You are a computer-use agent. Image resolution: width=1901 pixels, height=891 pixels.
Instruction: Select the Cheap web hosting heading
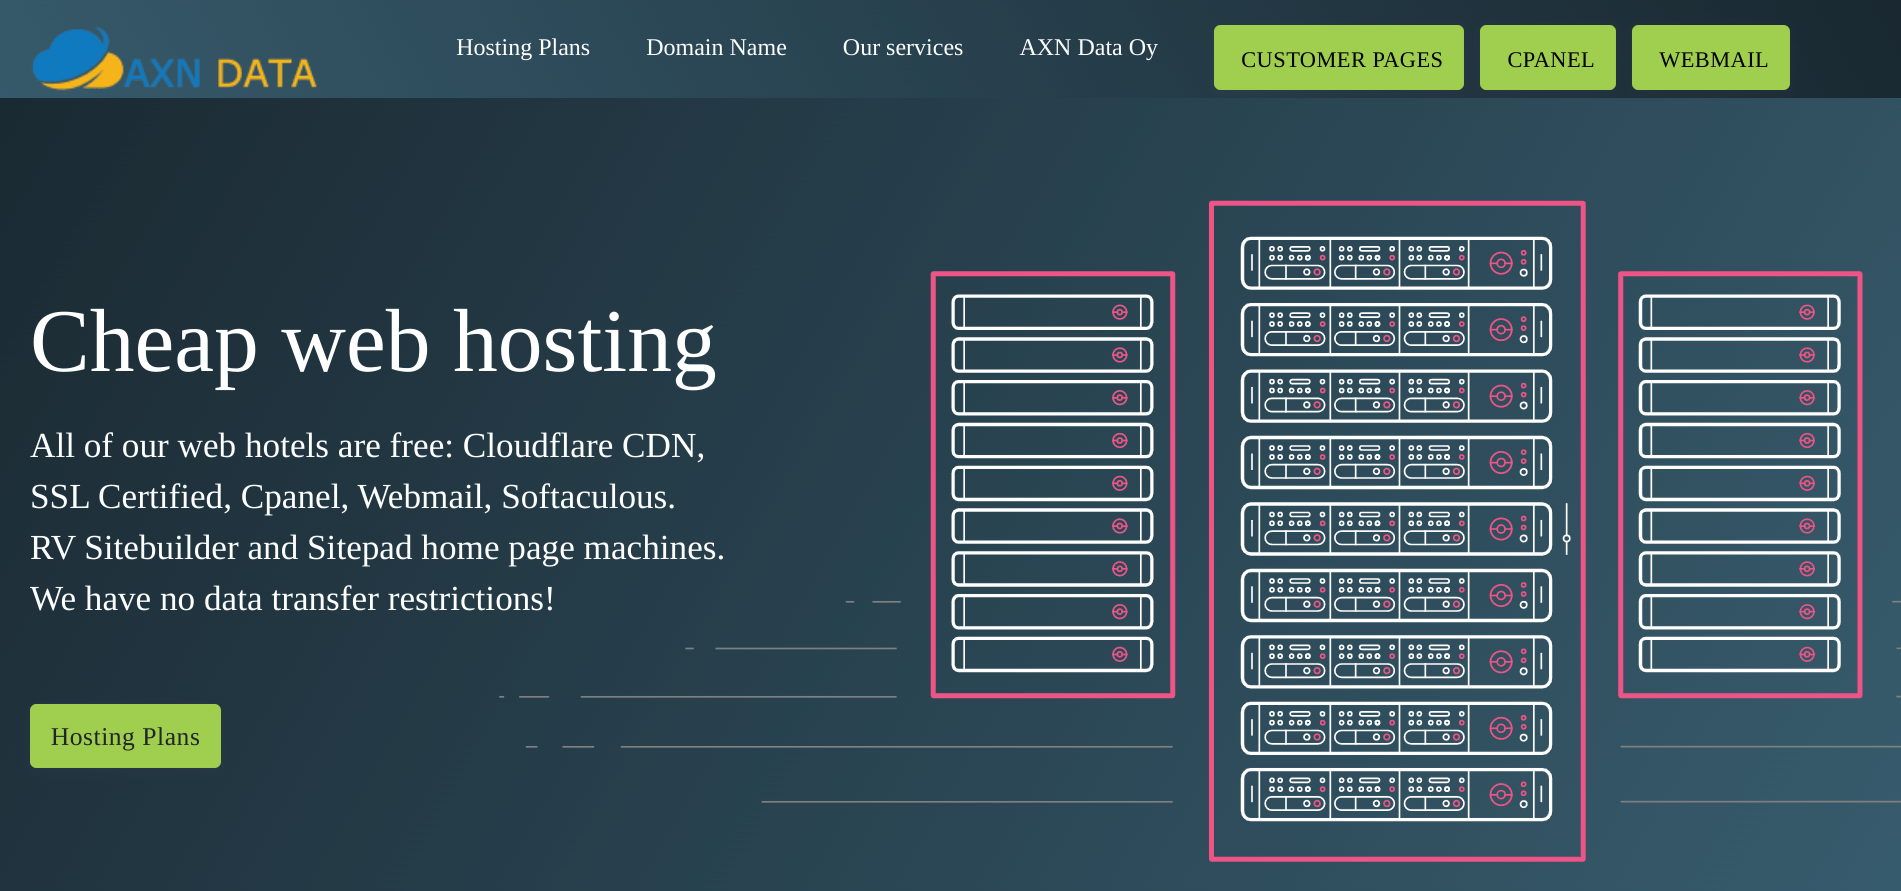pos(373,342)
